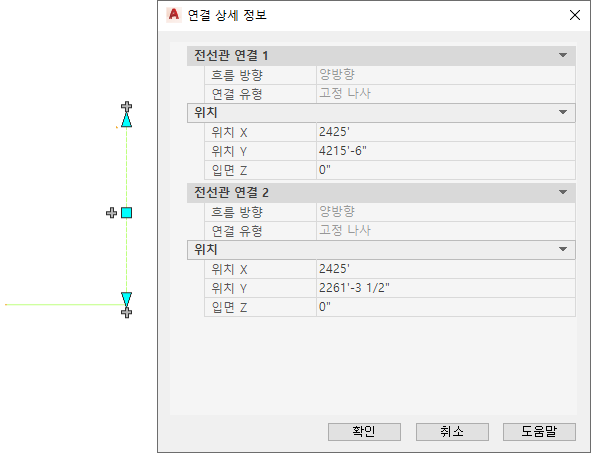Collapse 위치 section under 전선관 연결 2
The height and width of the screenshot is (453, 591).
(563, 249)
